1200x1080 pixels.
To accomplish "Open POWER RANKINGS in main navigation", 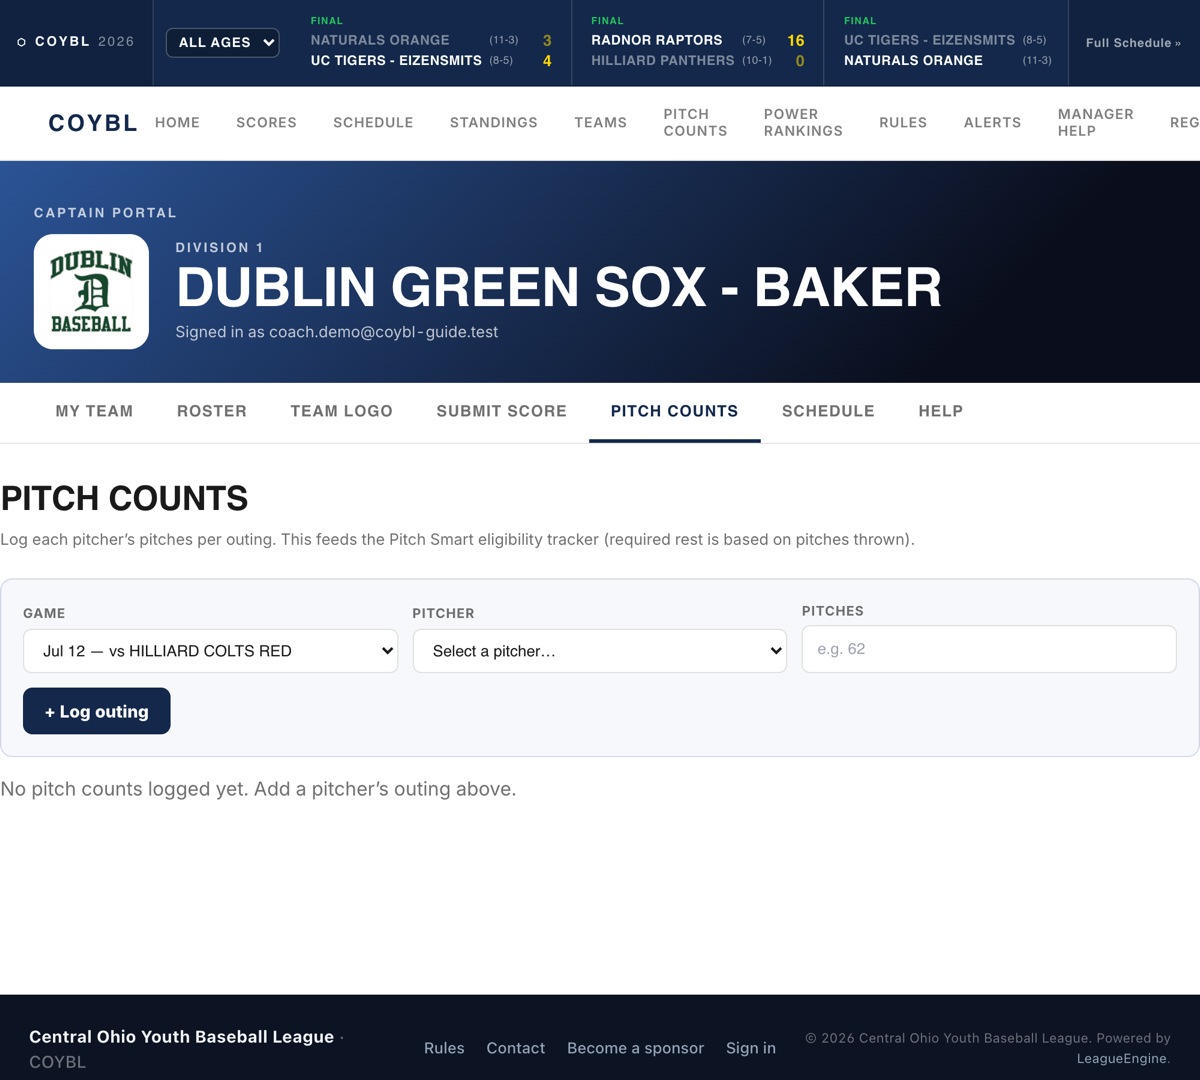I will coord(803,122).
